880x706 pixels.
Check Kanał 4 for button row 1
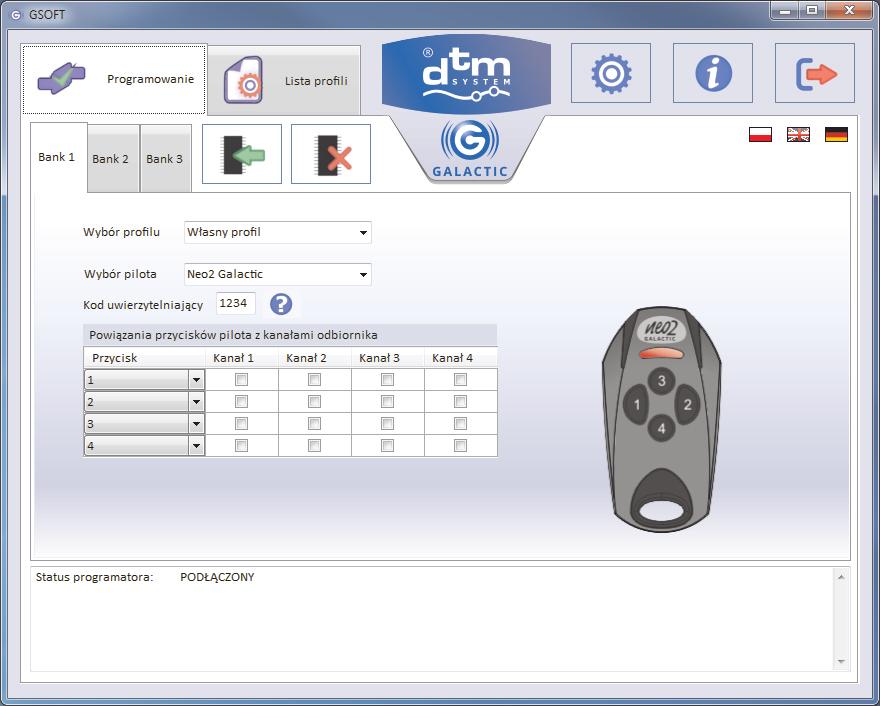460,380
